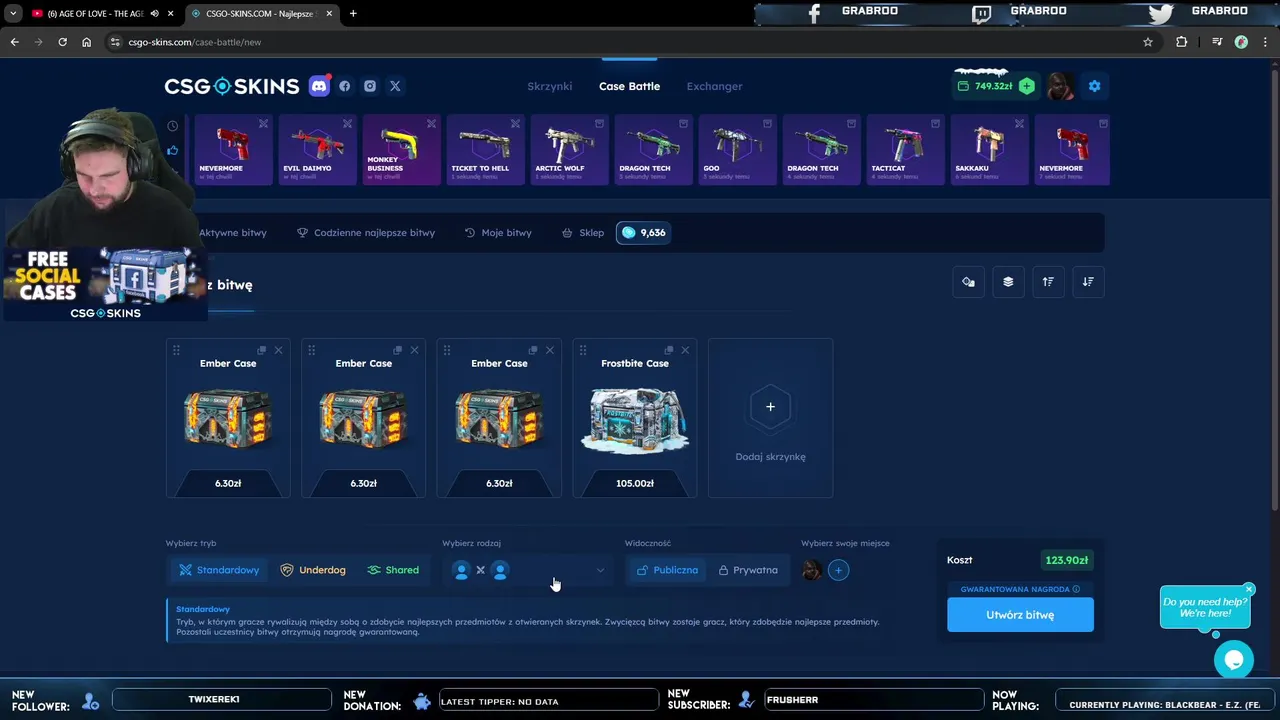Bookmark page with the star icon
The height and width of the screenshot is (720, 1280).
[x=1148, y=42]
